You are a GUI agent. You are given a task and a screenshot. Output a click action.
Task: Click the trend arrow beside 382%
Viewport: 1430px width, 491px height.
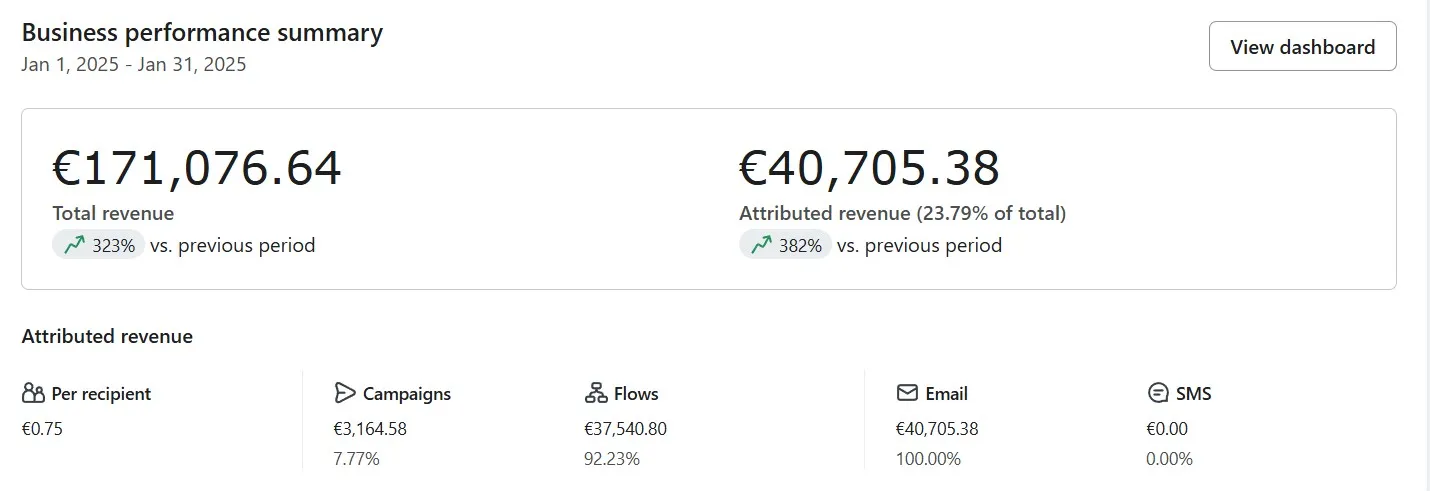(x=761, y=245)
